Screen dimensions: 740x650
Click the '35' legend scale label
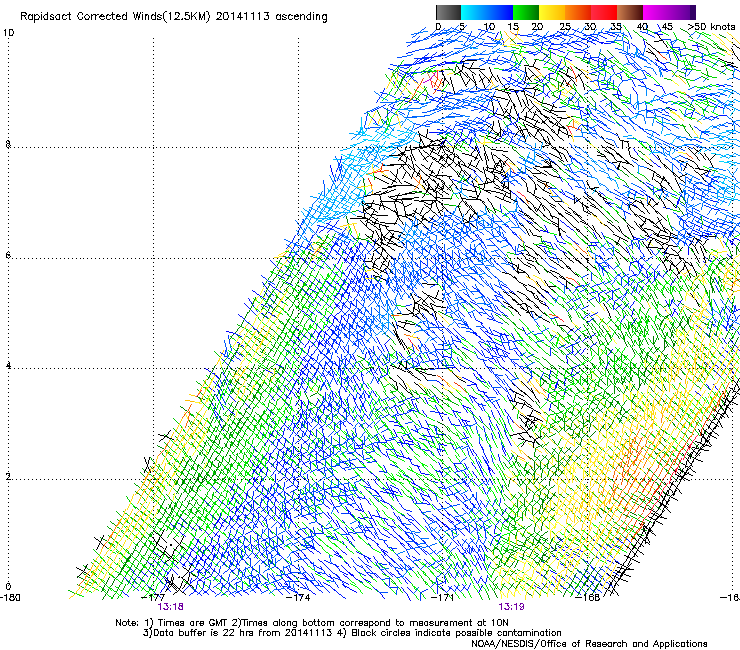616,27
